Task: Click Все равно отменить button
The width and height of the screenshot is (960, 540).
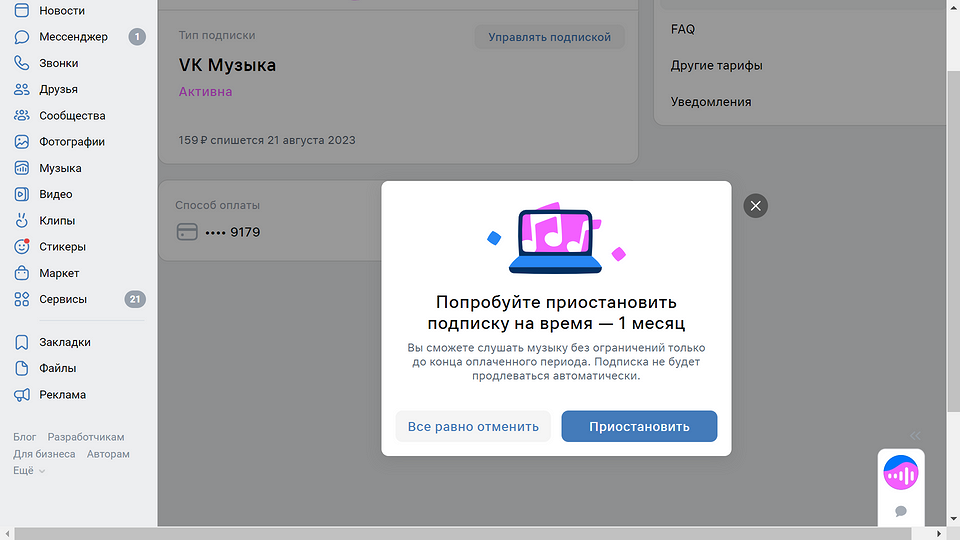Action: [x=473, y=426]
